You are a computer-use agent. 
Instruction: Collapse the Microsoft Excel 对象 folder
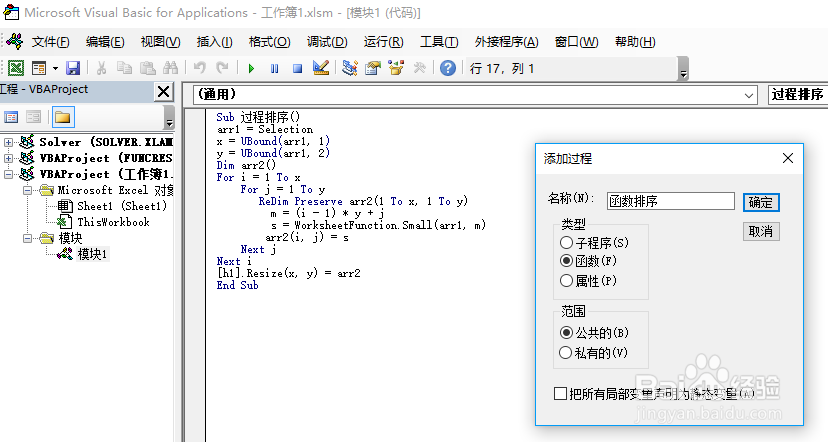pos(27,190)
